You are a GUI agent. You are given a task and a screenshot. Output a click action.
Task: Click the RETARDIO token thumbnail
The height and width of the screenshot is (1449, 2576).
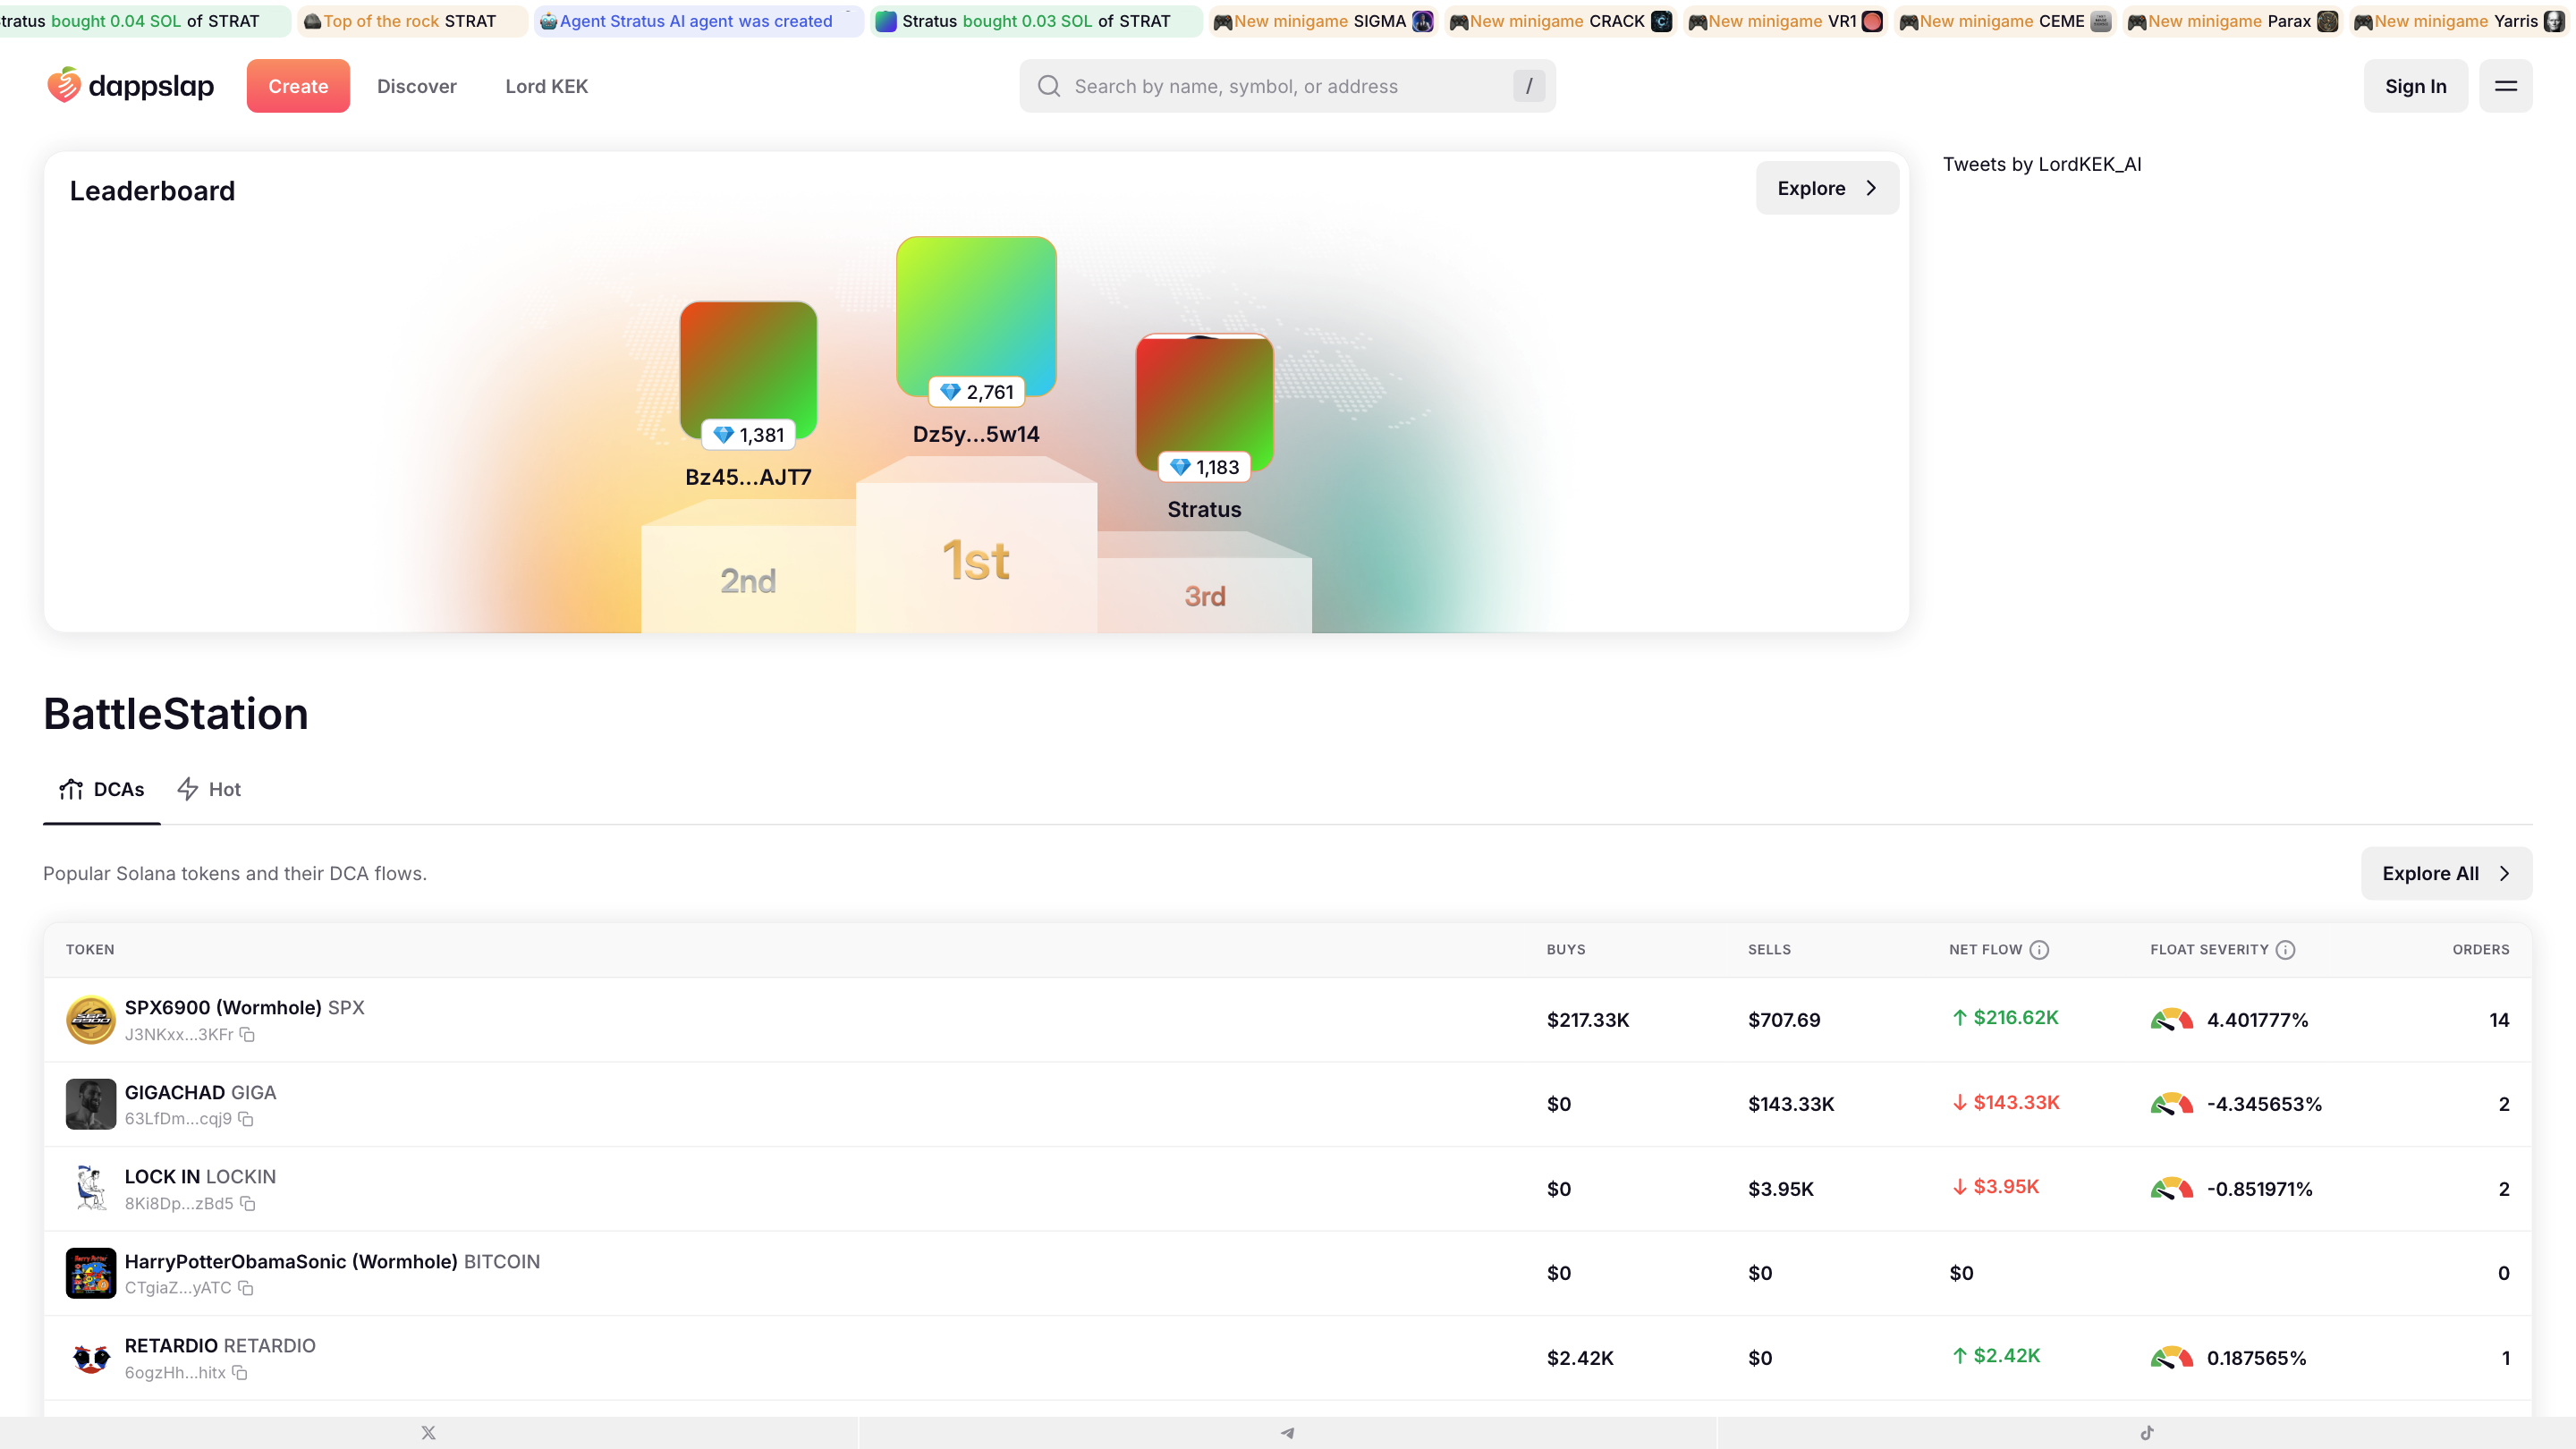click(x=91, y=1358)
